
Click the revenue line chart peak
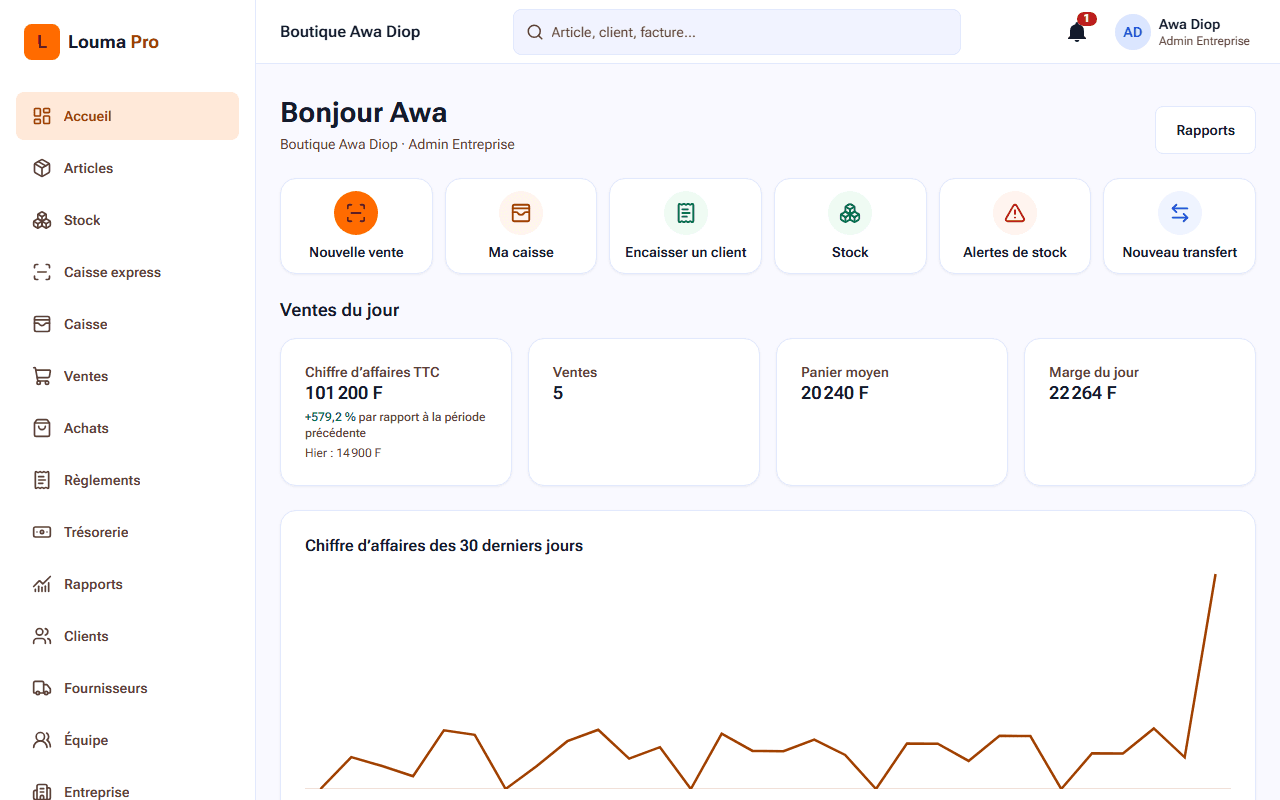click(x=1215, y=576)
